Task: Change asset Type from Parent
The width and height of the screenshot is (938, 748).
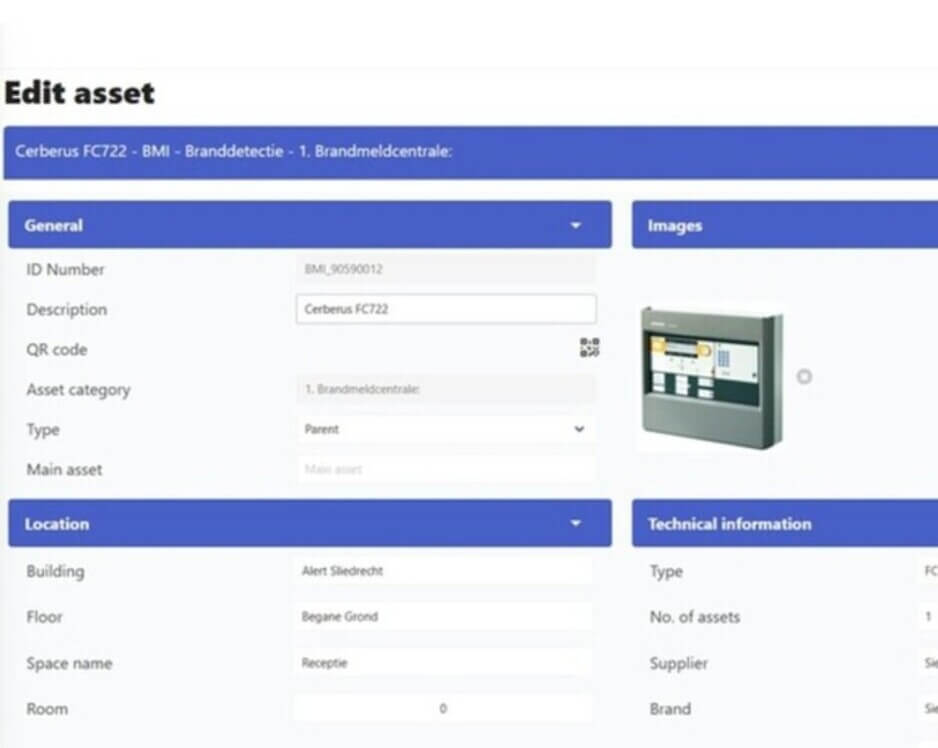Action: 445,428
